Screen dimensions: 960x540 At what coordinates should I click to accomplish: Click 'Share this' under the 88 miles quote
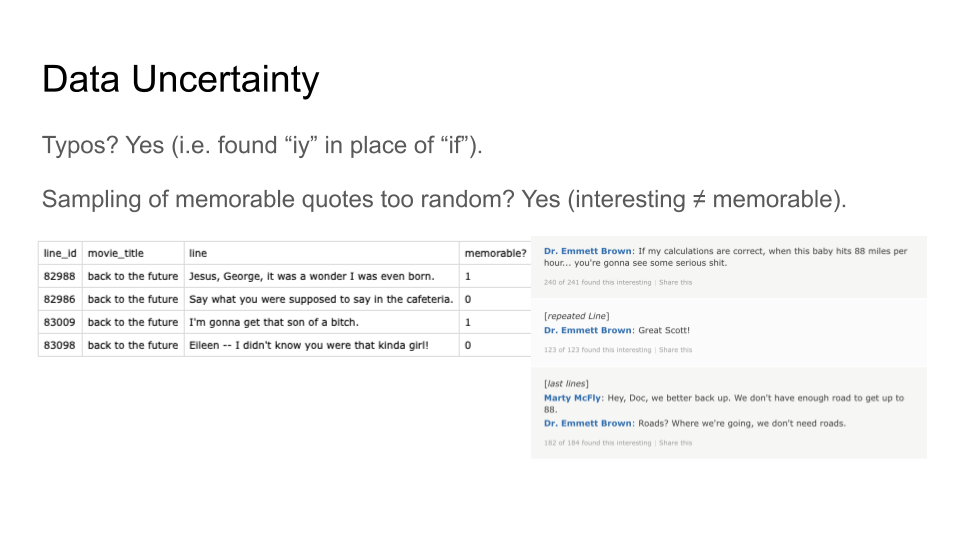[x=675, y=282]
